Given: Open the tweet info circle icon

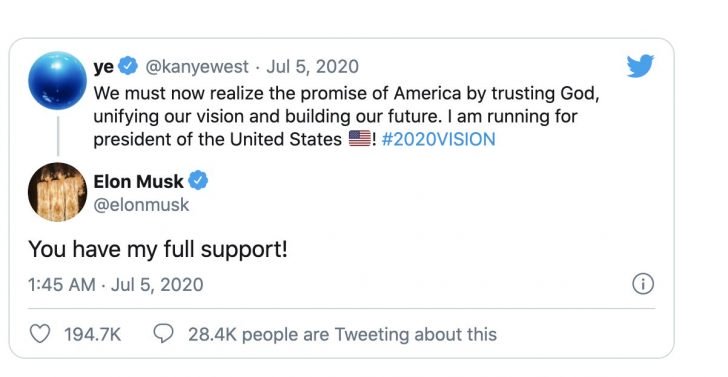Looking at the screenshot, I should click(x=643, y=284).
